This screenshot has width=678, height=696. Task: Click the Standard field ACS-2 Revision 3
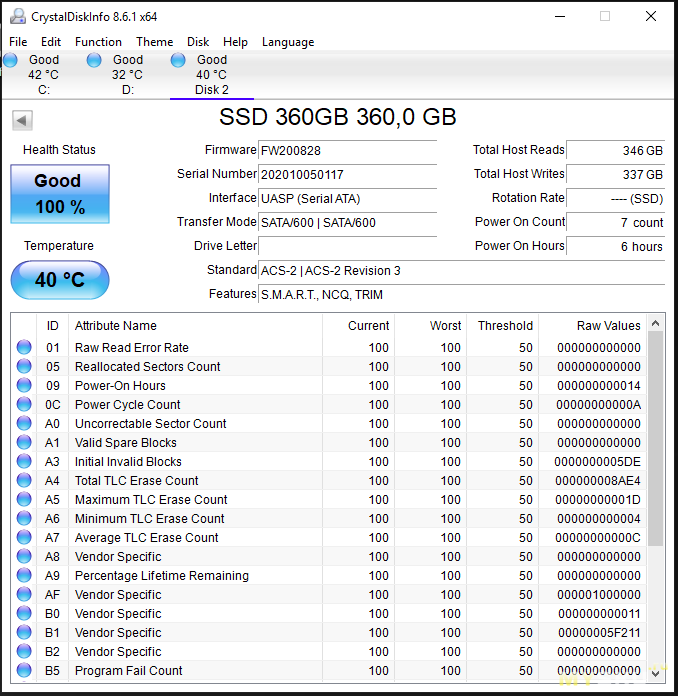point(461,270)
